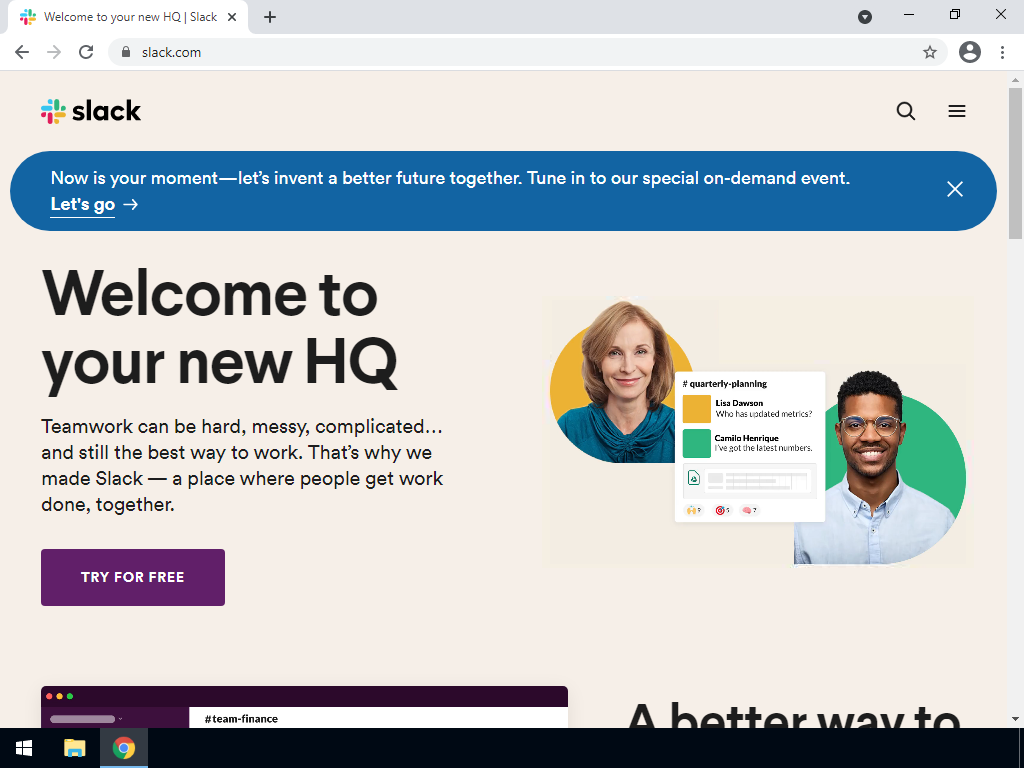Click the Chrome icon in the taskbar
Image resolution: width=1024 pixels, height=768 pixels.
click(123, 748)
